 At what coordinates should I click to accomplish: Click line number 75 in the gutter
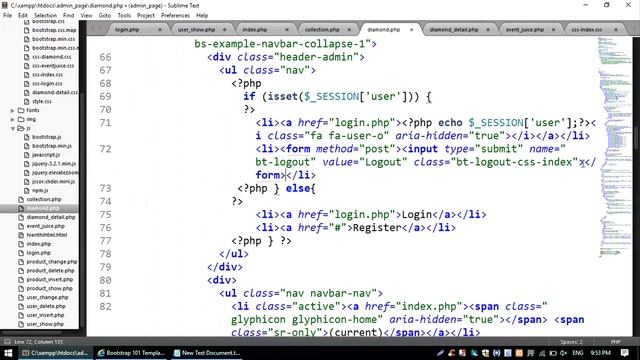pos(105,214)
